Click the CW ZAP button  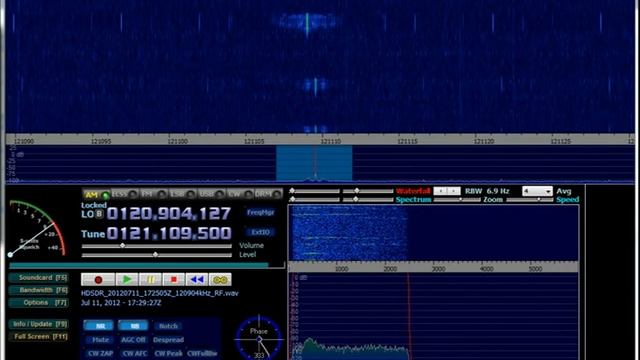tap(100, 353)
